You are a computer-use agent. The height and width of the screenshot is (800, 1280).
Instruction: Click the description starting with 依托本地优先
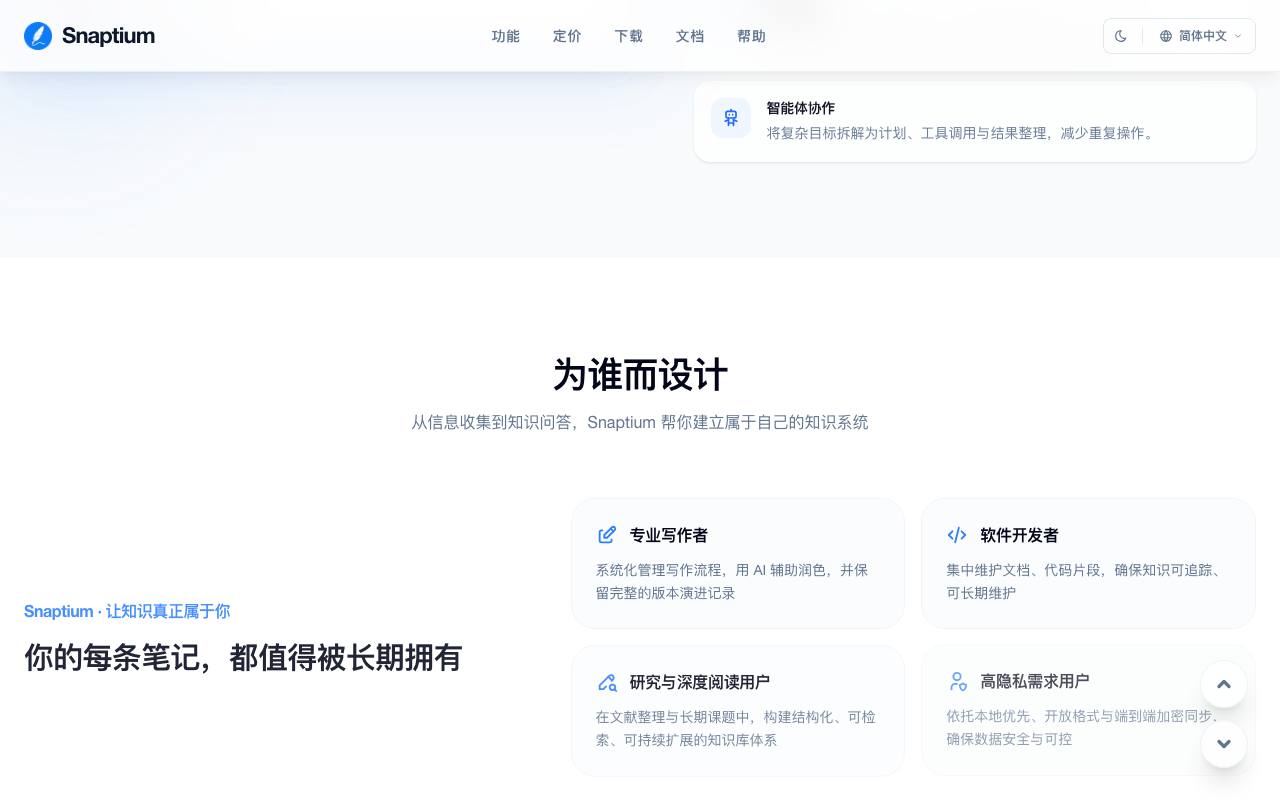1084,727
